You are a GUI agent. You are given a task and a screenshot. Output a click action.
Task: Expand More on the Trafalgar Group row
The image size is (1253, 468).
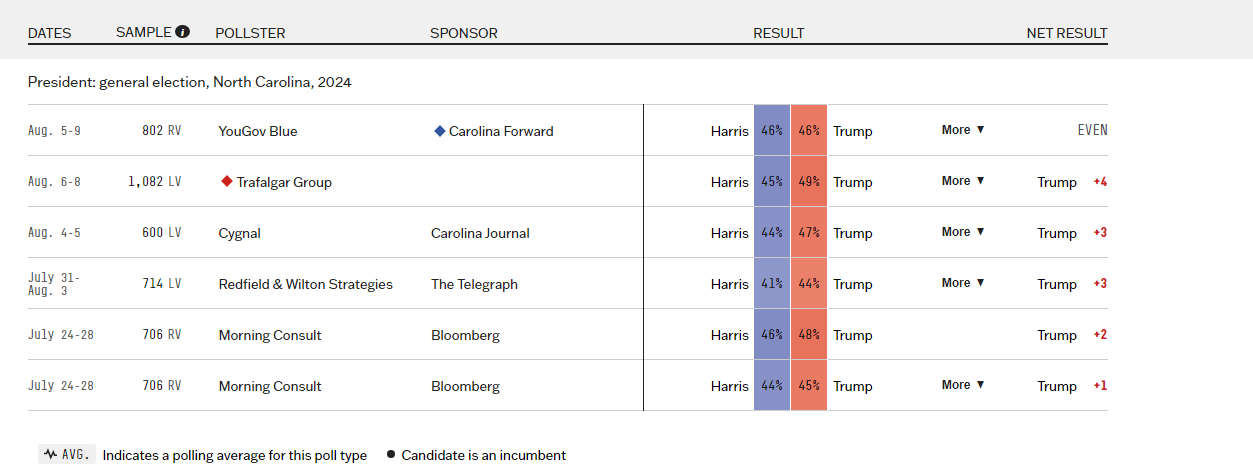click(x=963, y=181)
